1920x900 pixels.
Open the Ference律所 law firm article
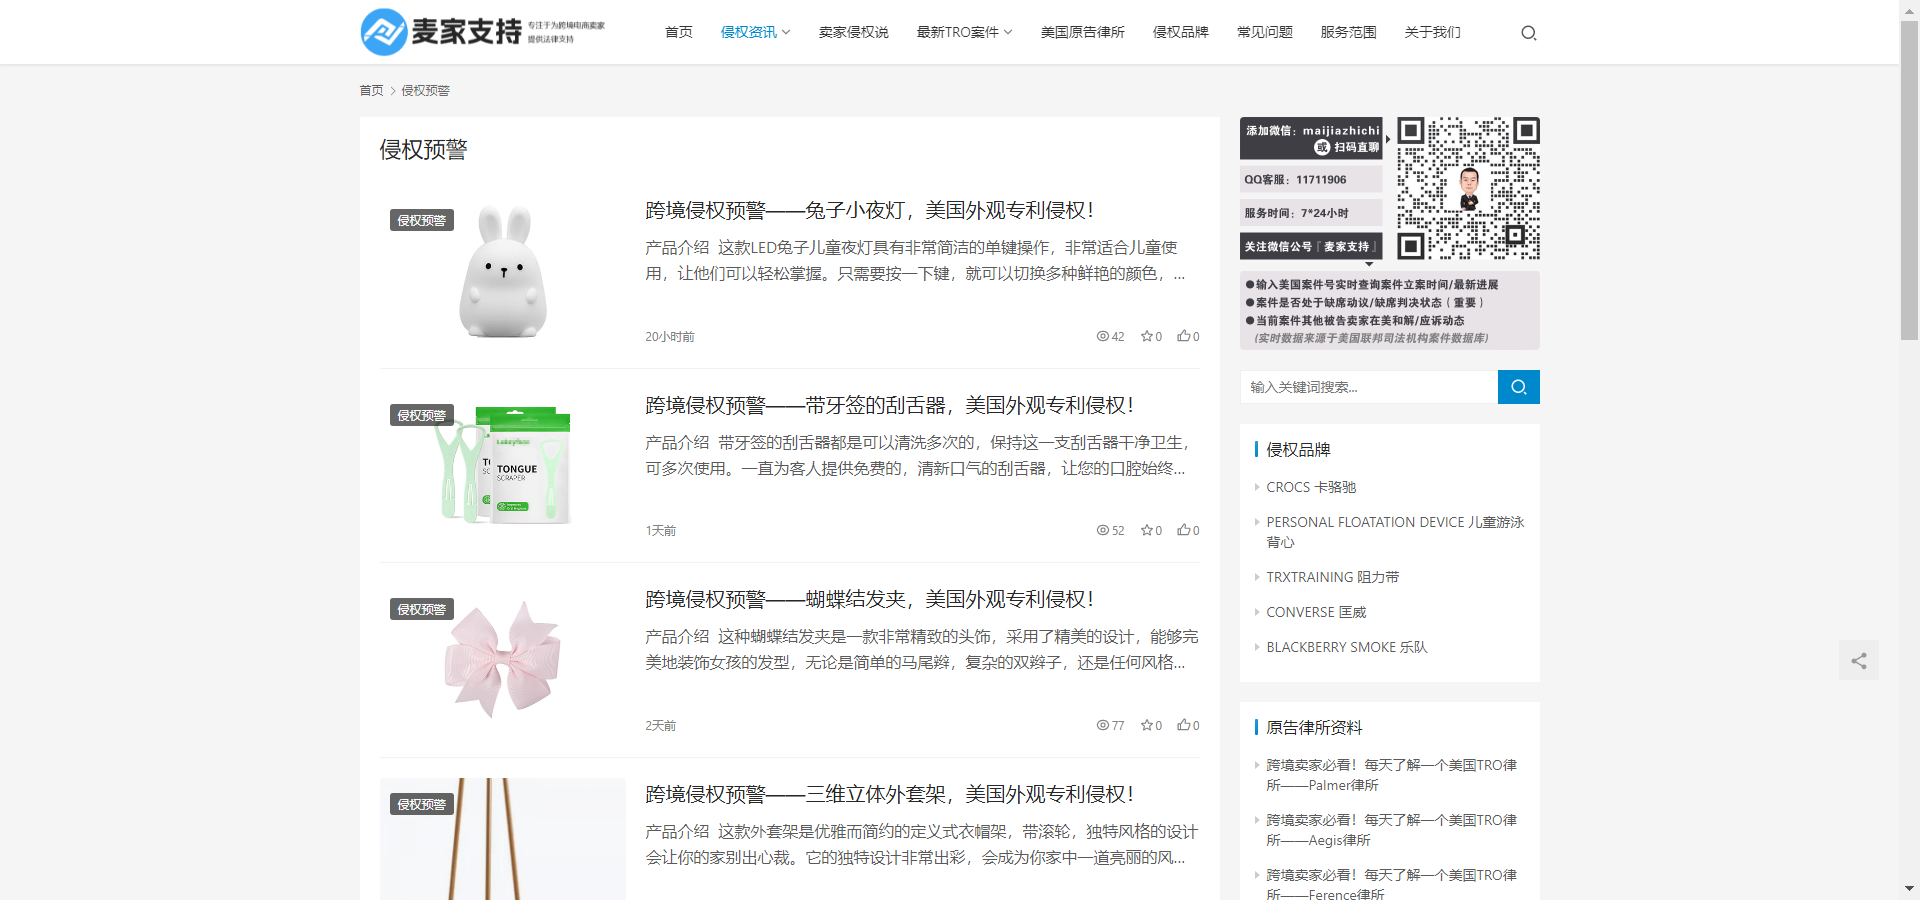[x=1391, y=884]
